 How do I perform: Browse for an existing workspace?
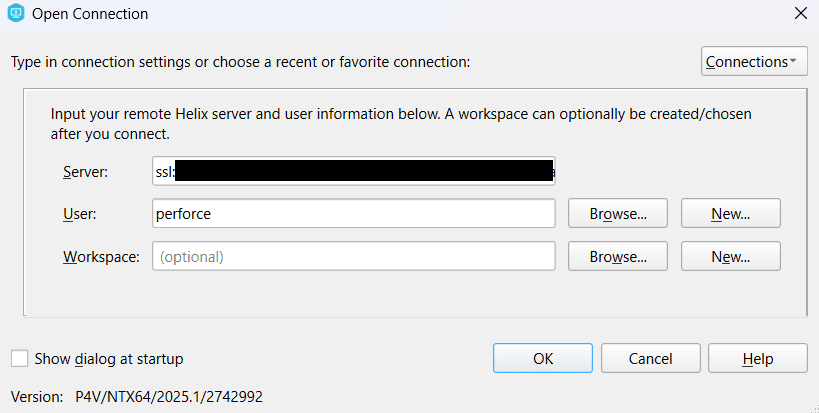pos(618,256)
